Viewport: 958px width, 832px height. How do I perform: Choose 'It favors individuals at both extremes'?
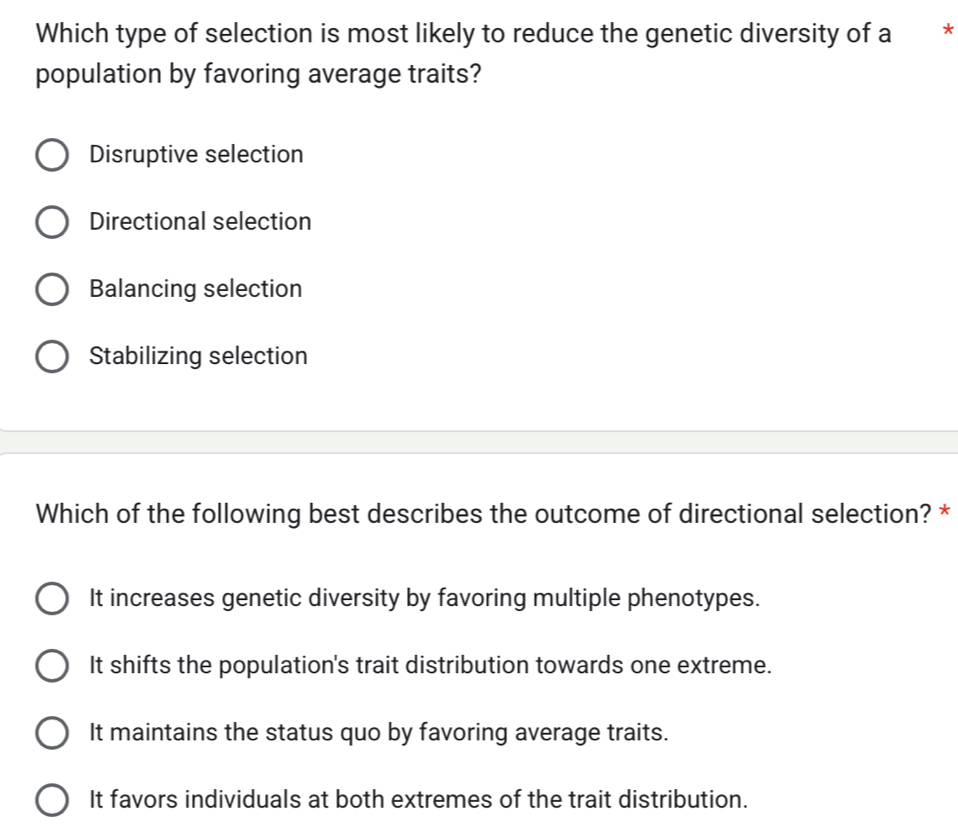[x=52, y=799]
